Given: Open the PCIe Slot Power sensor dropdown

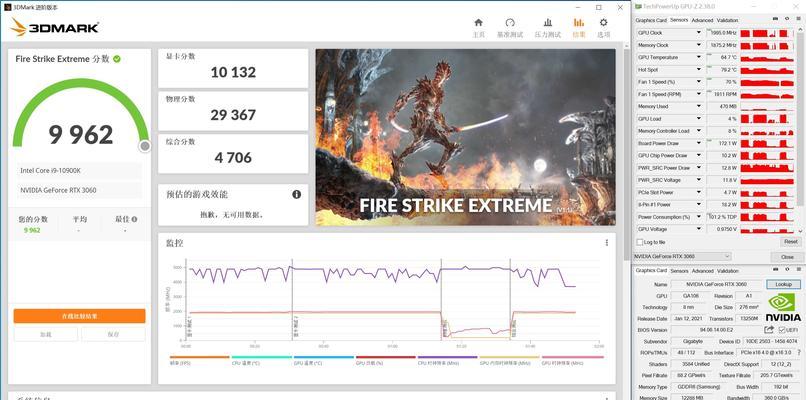Looking at the screenshot, I should coord(699,192).
